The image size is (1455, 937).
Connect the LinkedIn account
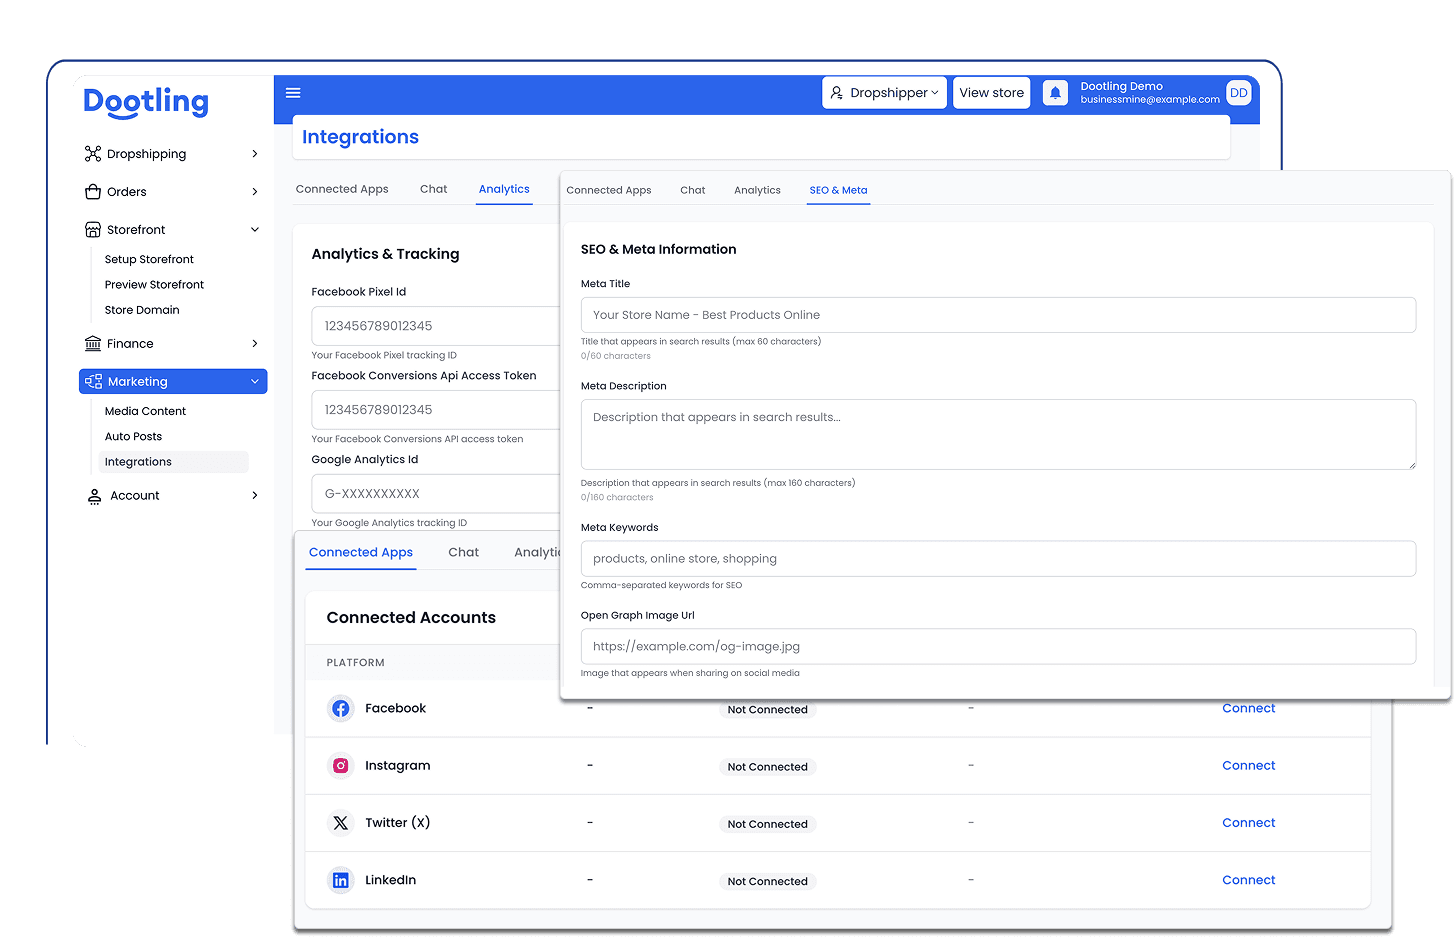tap(1248, 880)
